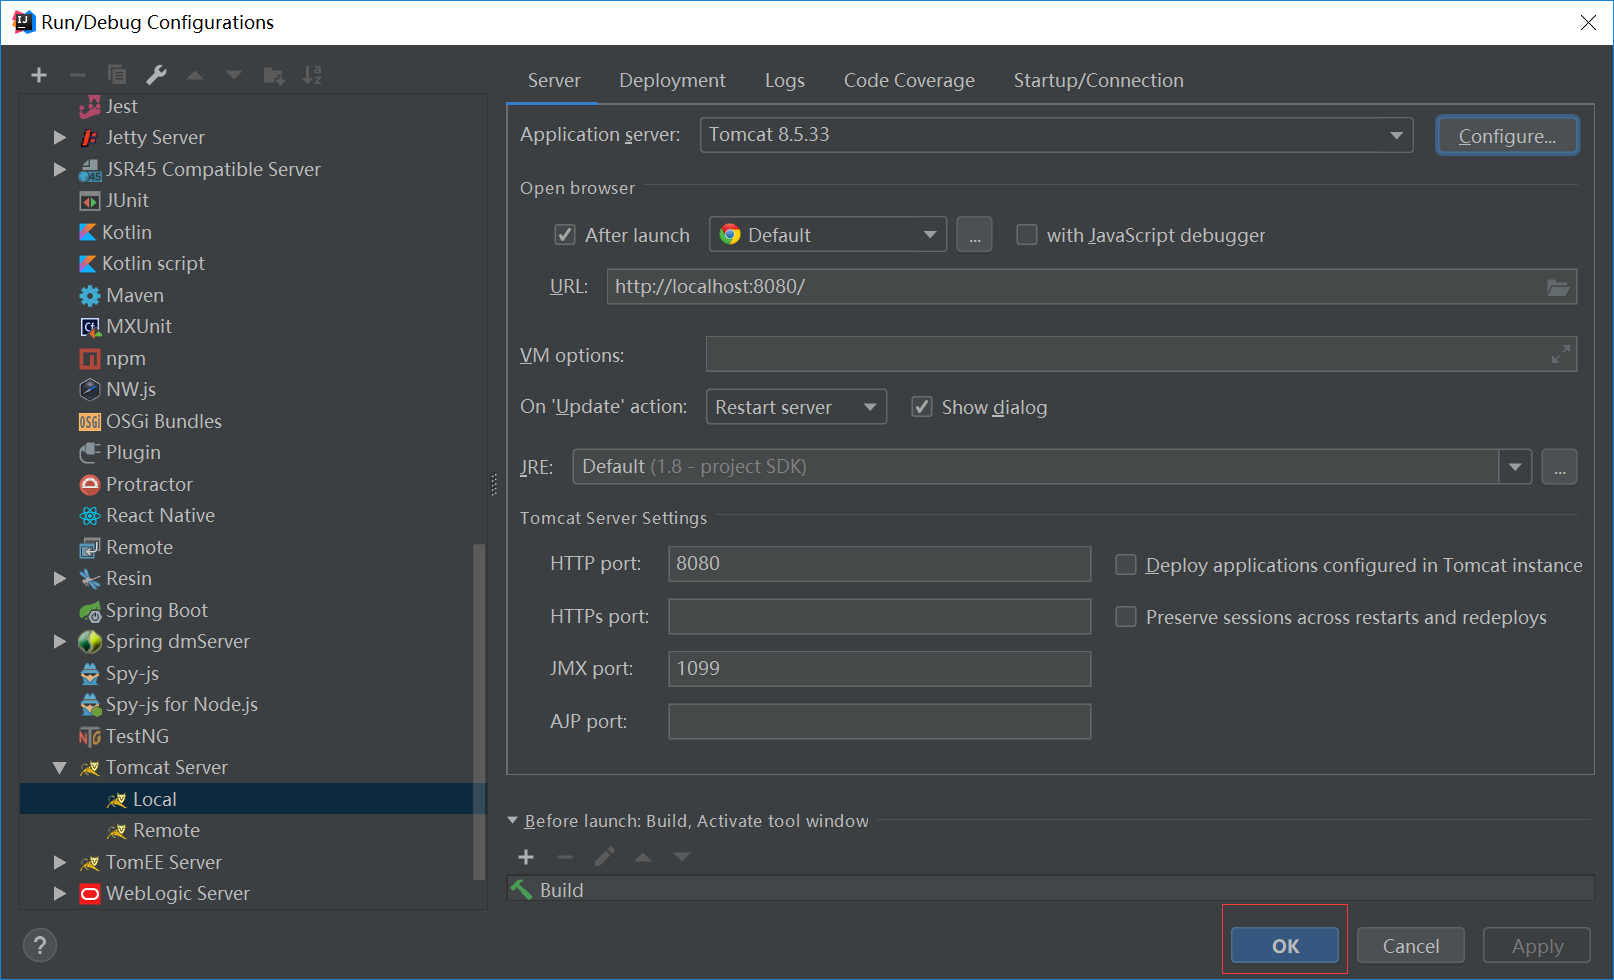Screen dimensions: 1614x980
Task: Toggle the Show dialog checkbox
Action: tap(922, 407)
